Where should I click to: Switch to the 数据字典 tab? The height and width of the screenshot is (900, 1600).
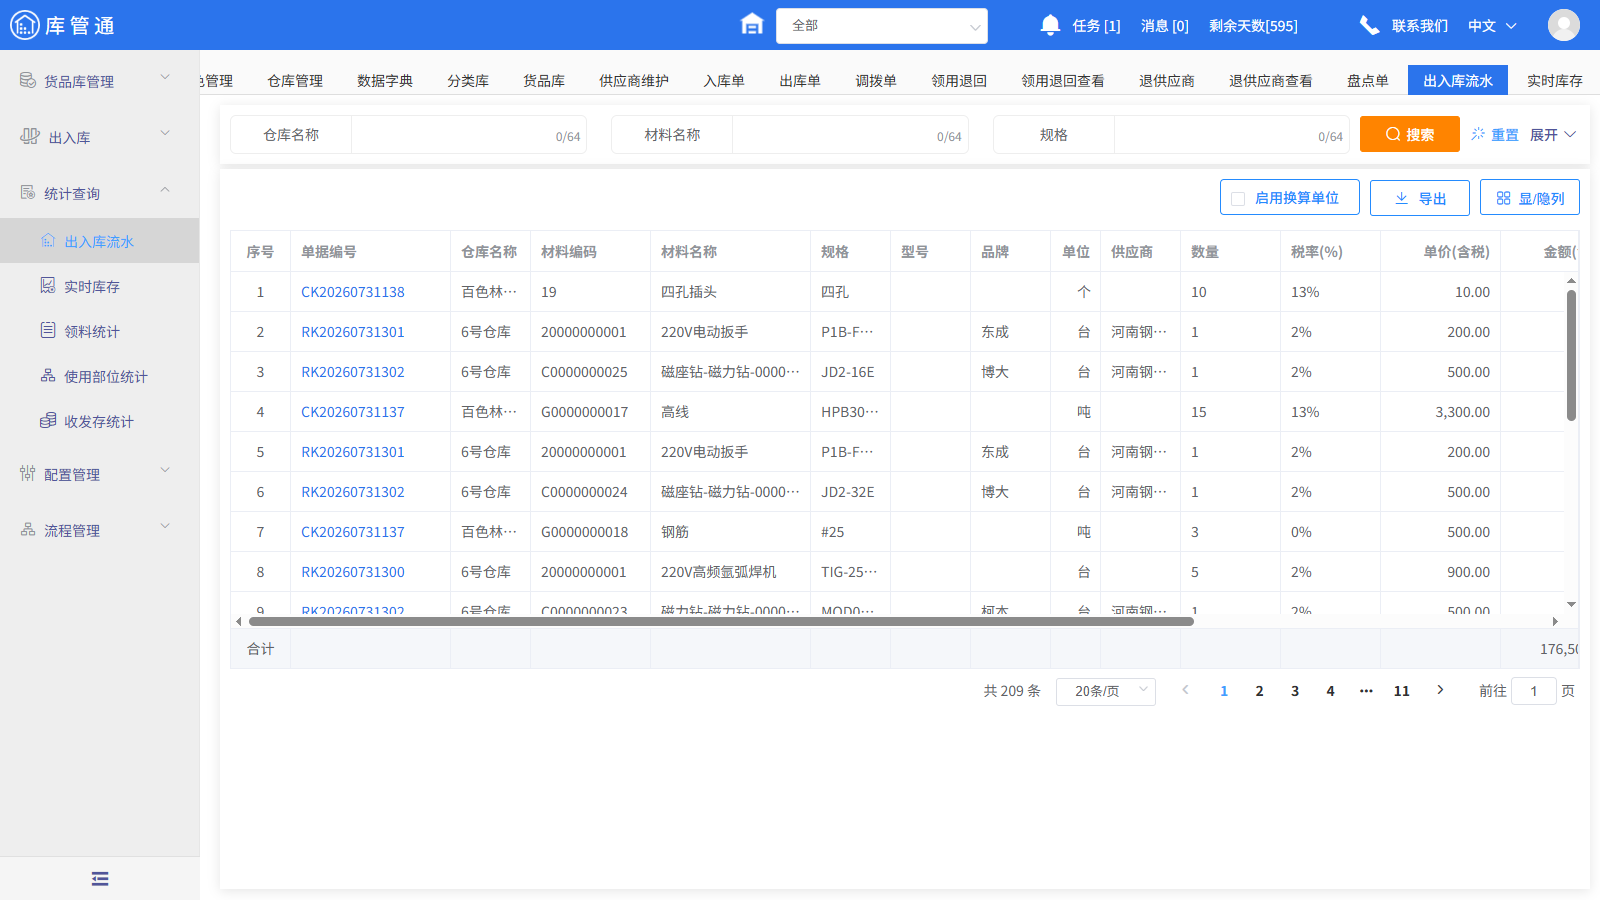[385, 81]
